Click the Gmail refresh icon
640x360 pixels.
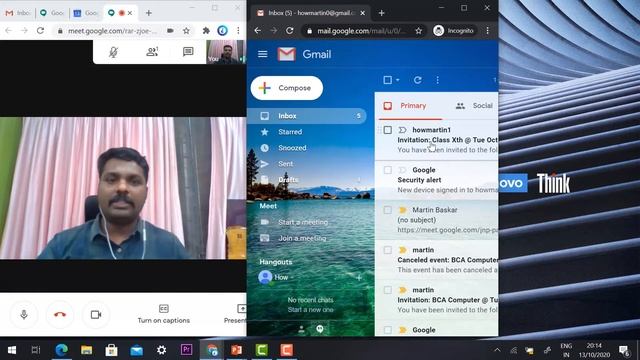pos(417,80)
